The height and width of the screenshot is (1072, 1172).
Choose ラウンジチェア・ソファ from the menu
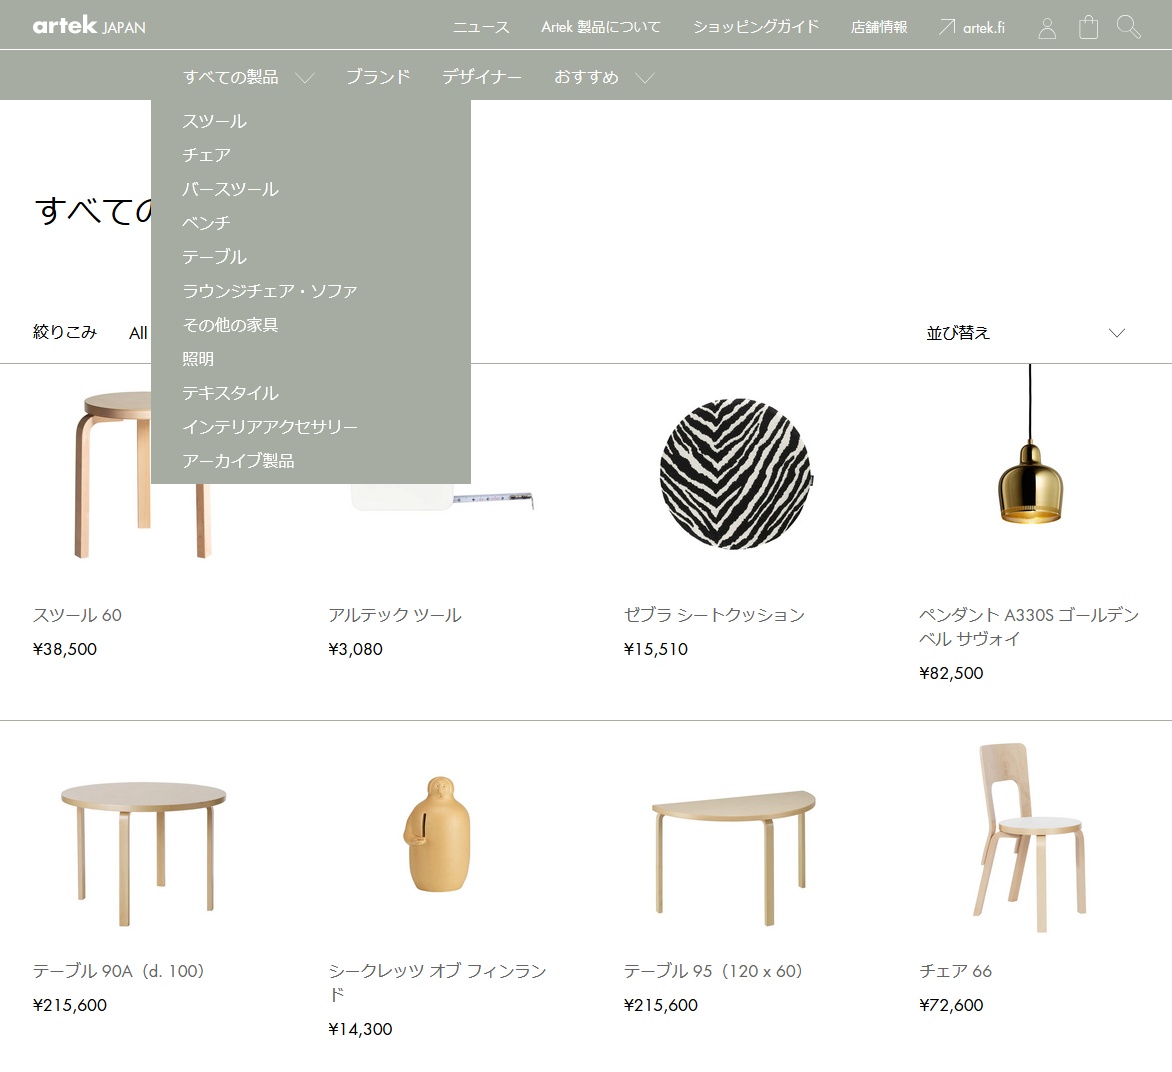click(269, 291)
